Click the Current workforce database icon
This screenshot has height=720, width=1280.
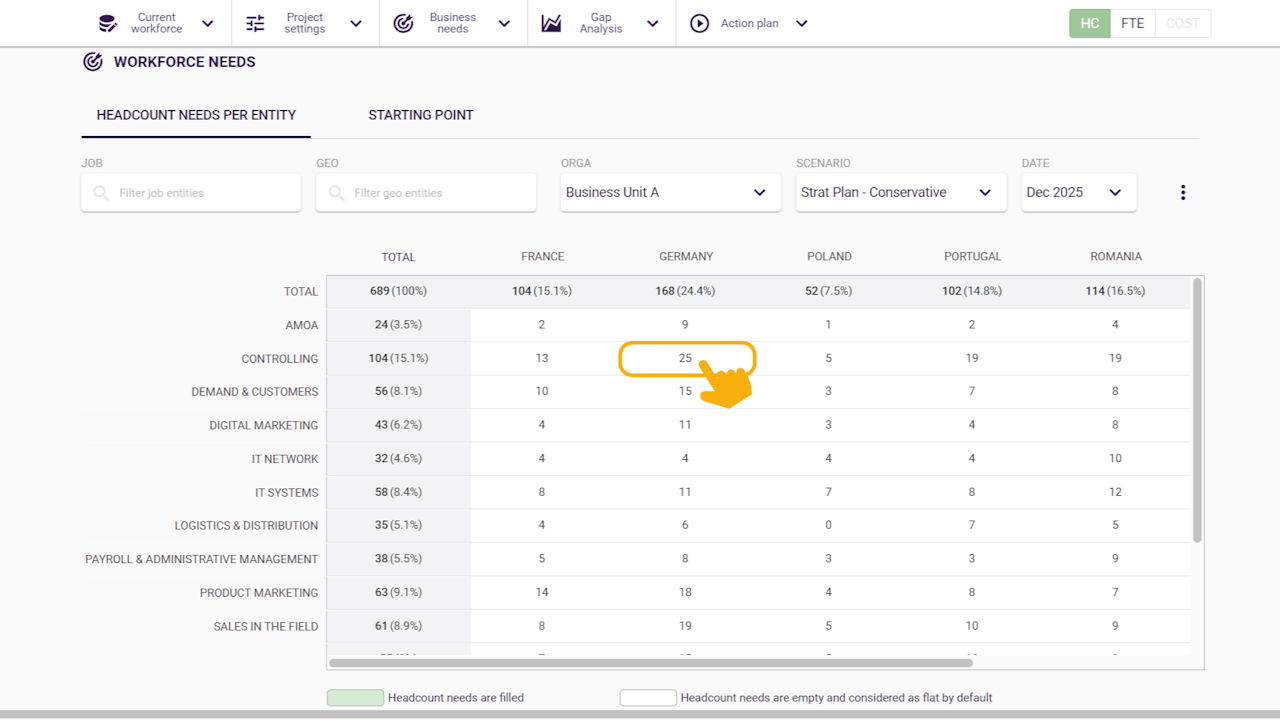pos(107,23)
